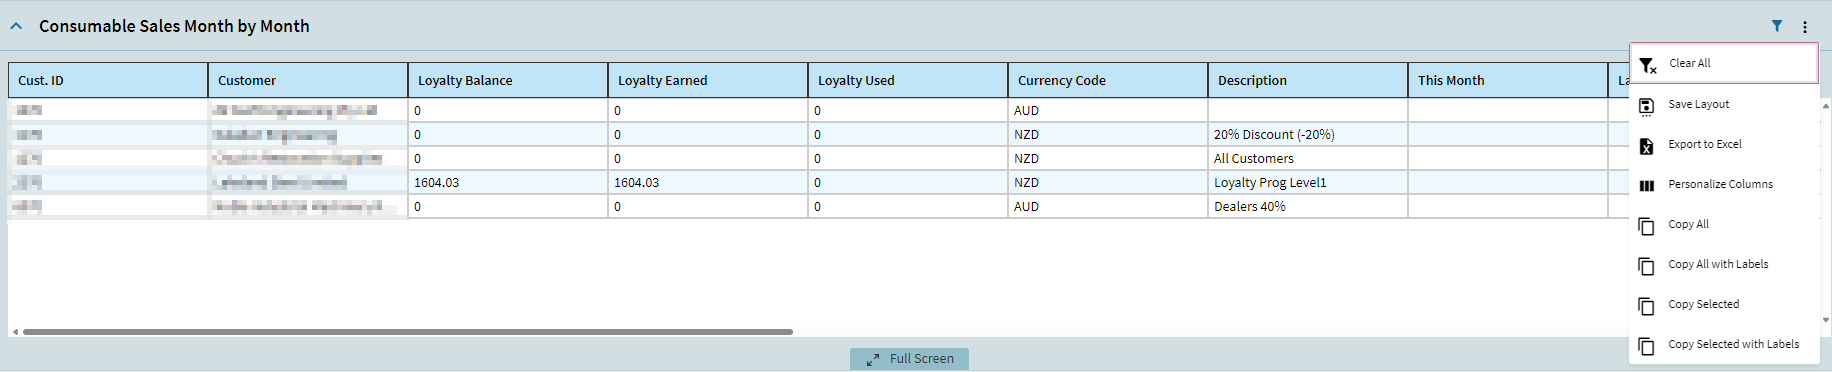The width and height of the screenshot is (1832, 372).
Task: Click the menu's scroll up arrow
Action: (1826, 105)
